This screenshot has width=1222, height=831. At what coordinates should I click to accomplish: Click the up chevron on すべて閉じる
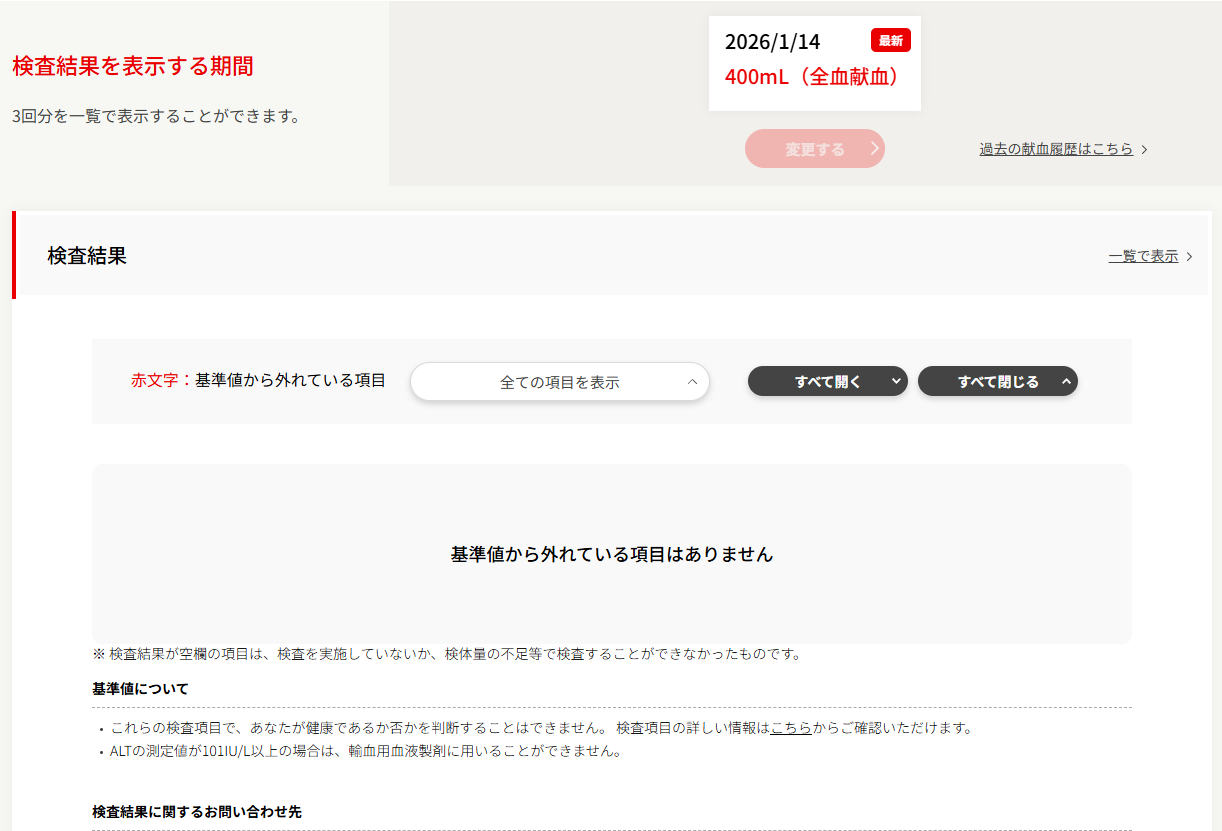(1066, 381)
